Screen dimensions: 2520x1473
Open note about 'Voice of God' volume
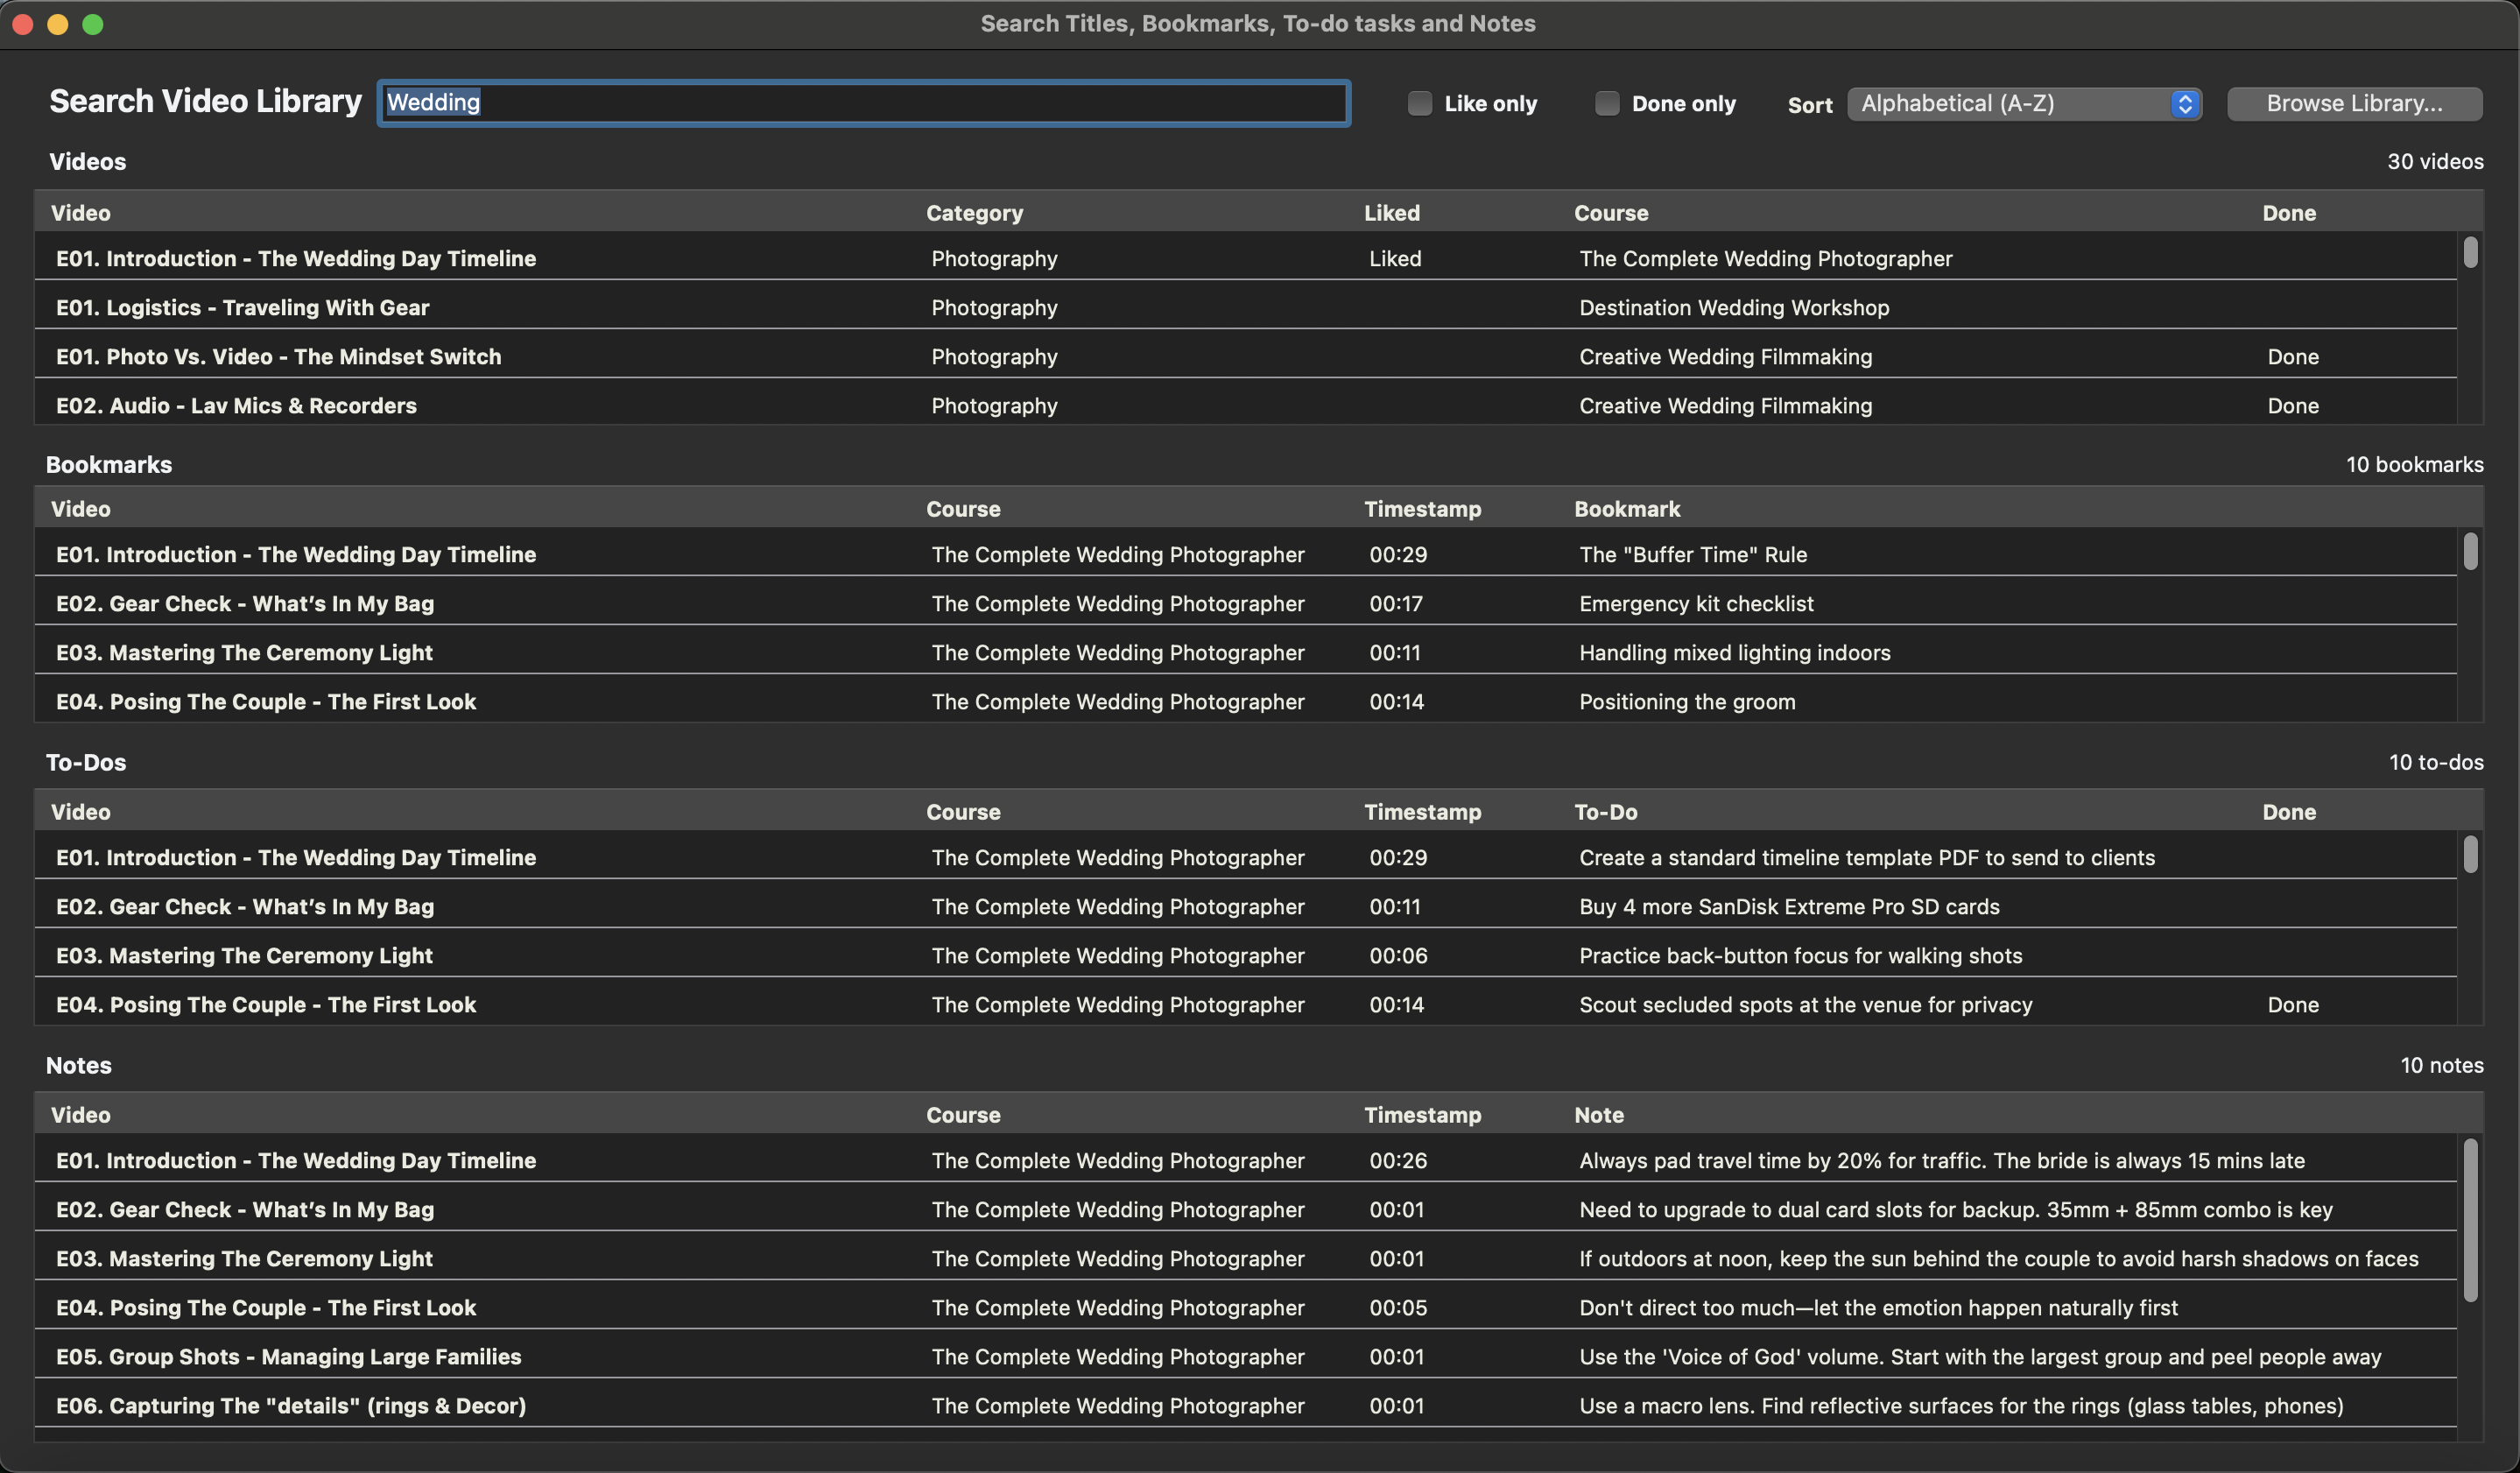click(x=1979, y=1357)
